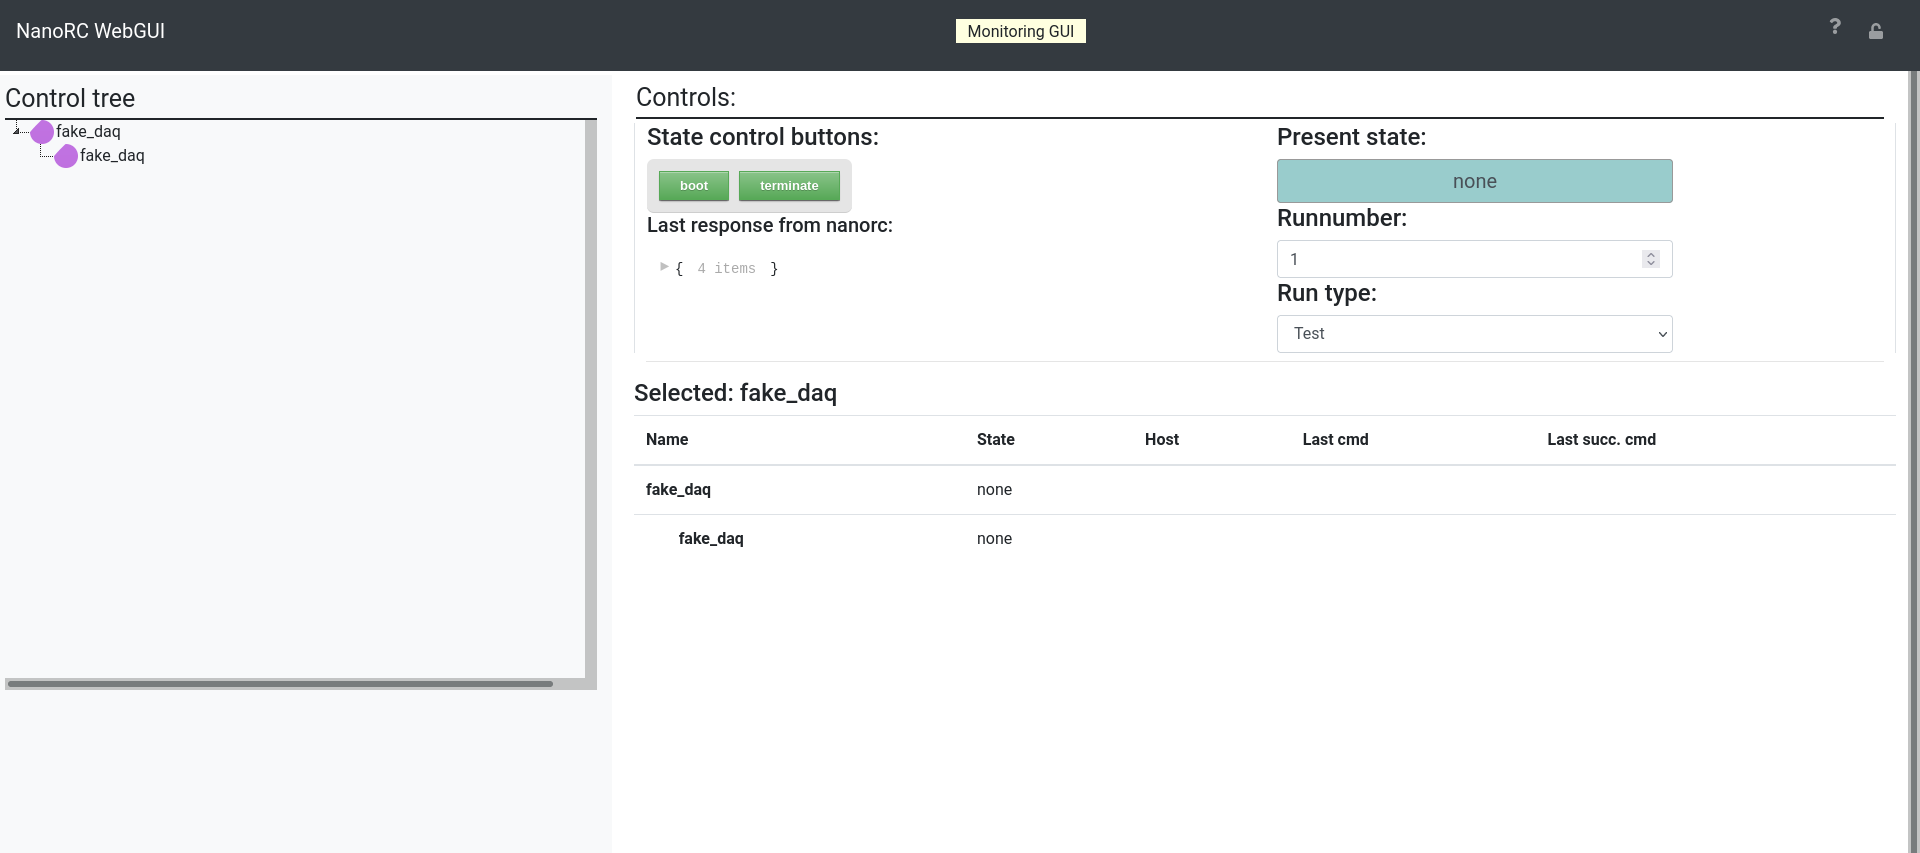This screenshot has height=853, width=1920.
Task: Click the purple node icon of root fake_daq
Action: 42,132
